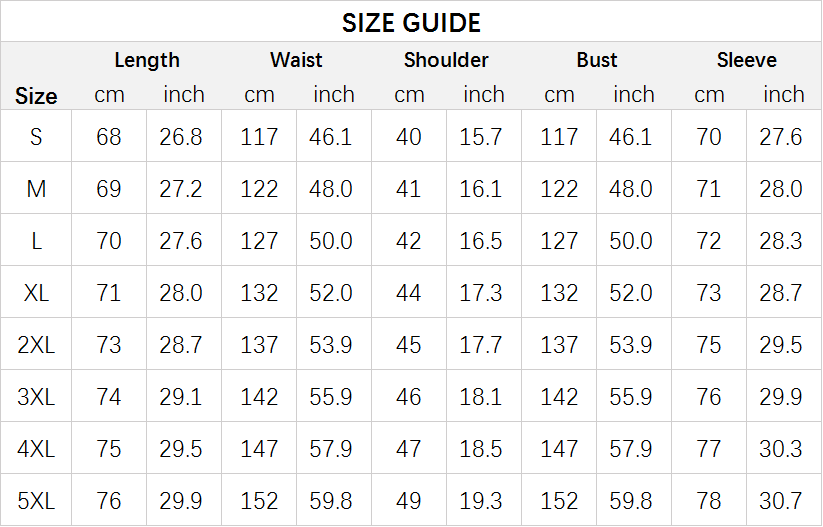Select the Shoulder column header
The image size is (823, 527).
tap(446, 60)
